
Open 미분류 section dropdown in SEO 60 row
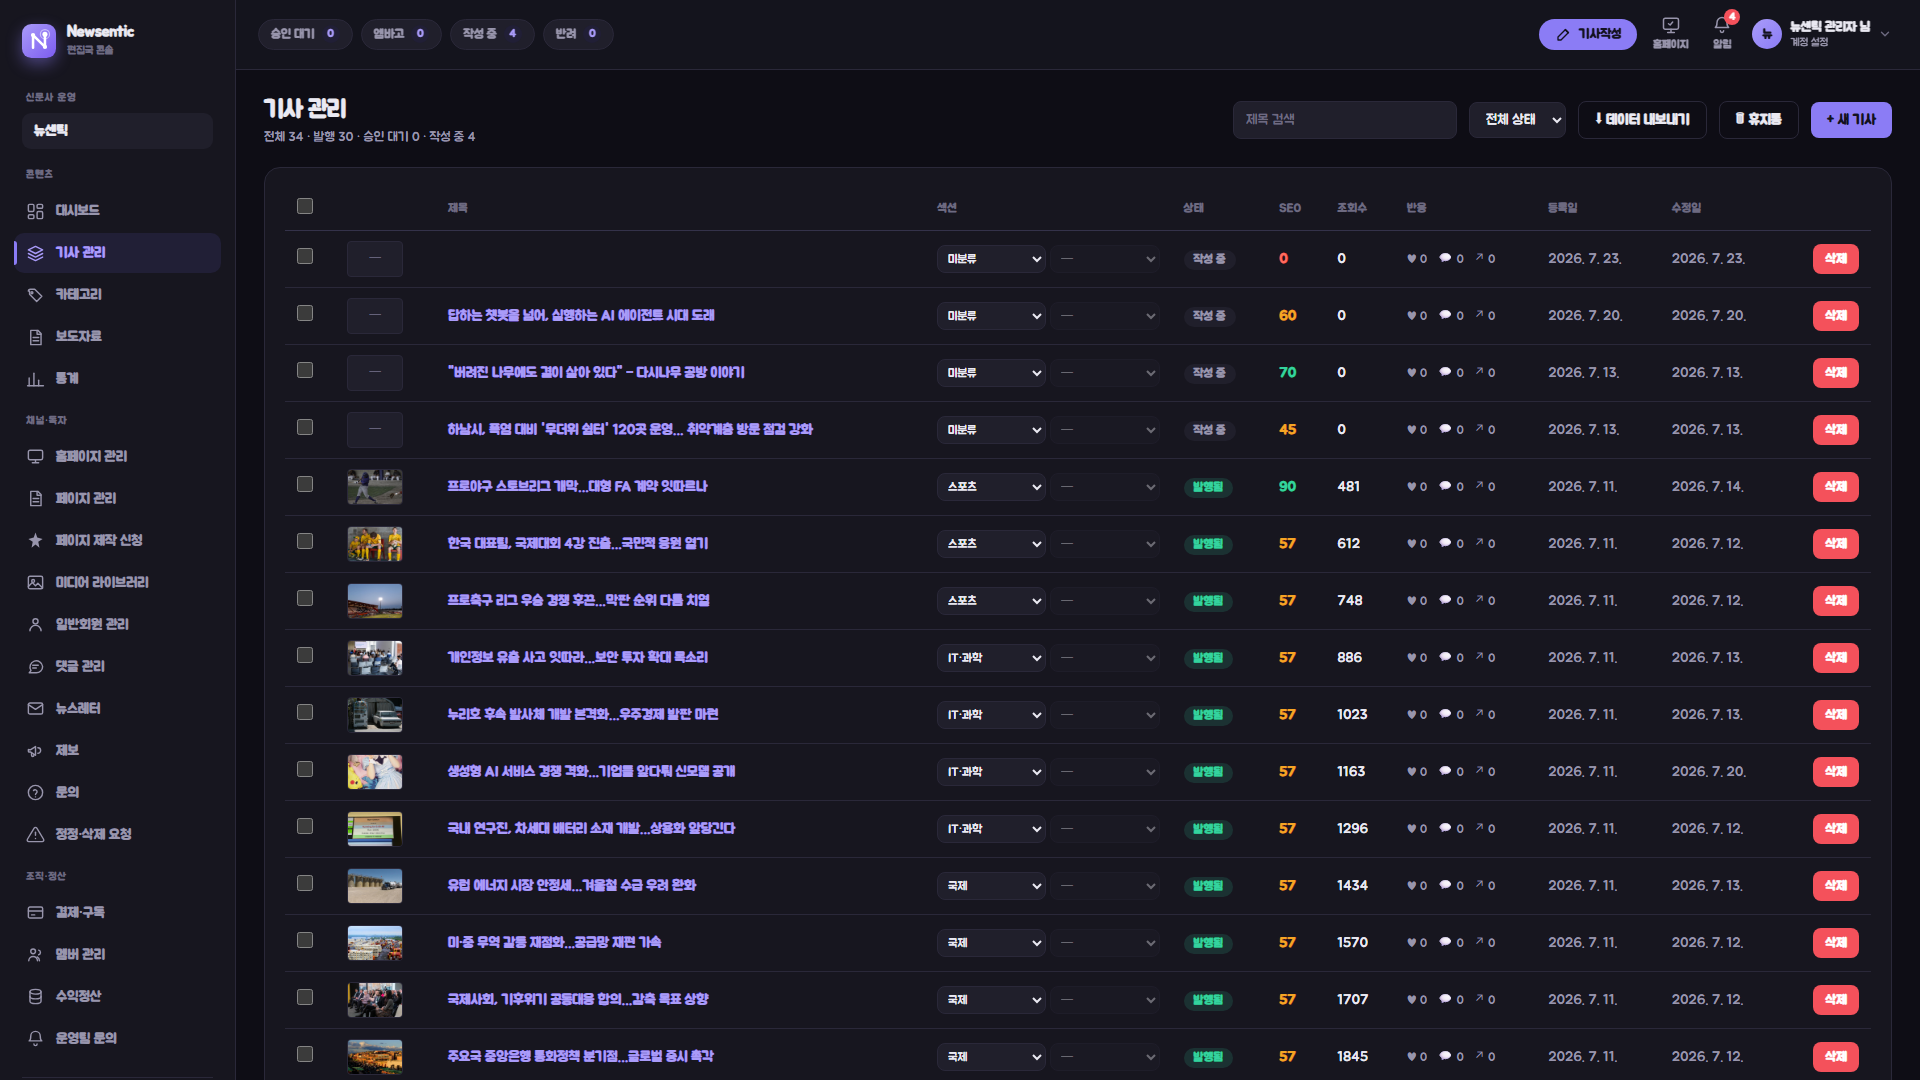[x=991, y=316]
